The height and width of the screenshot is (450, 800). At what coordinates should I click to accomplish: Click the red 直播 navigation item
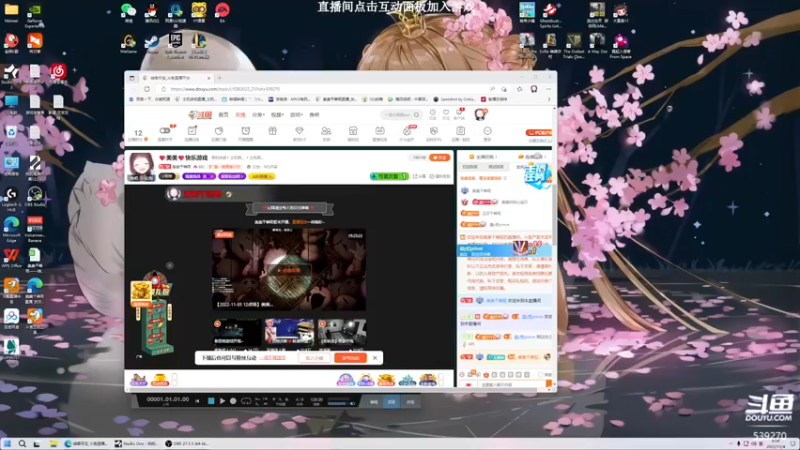pos(240,115)
